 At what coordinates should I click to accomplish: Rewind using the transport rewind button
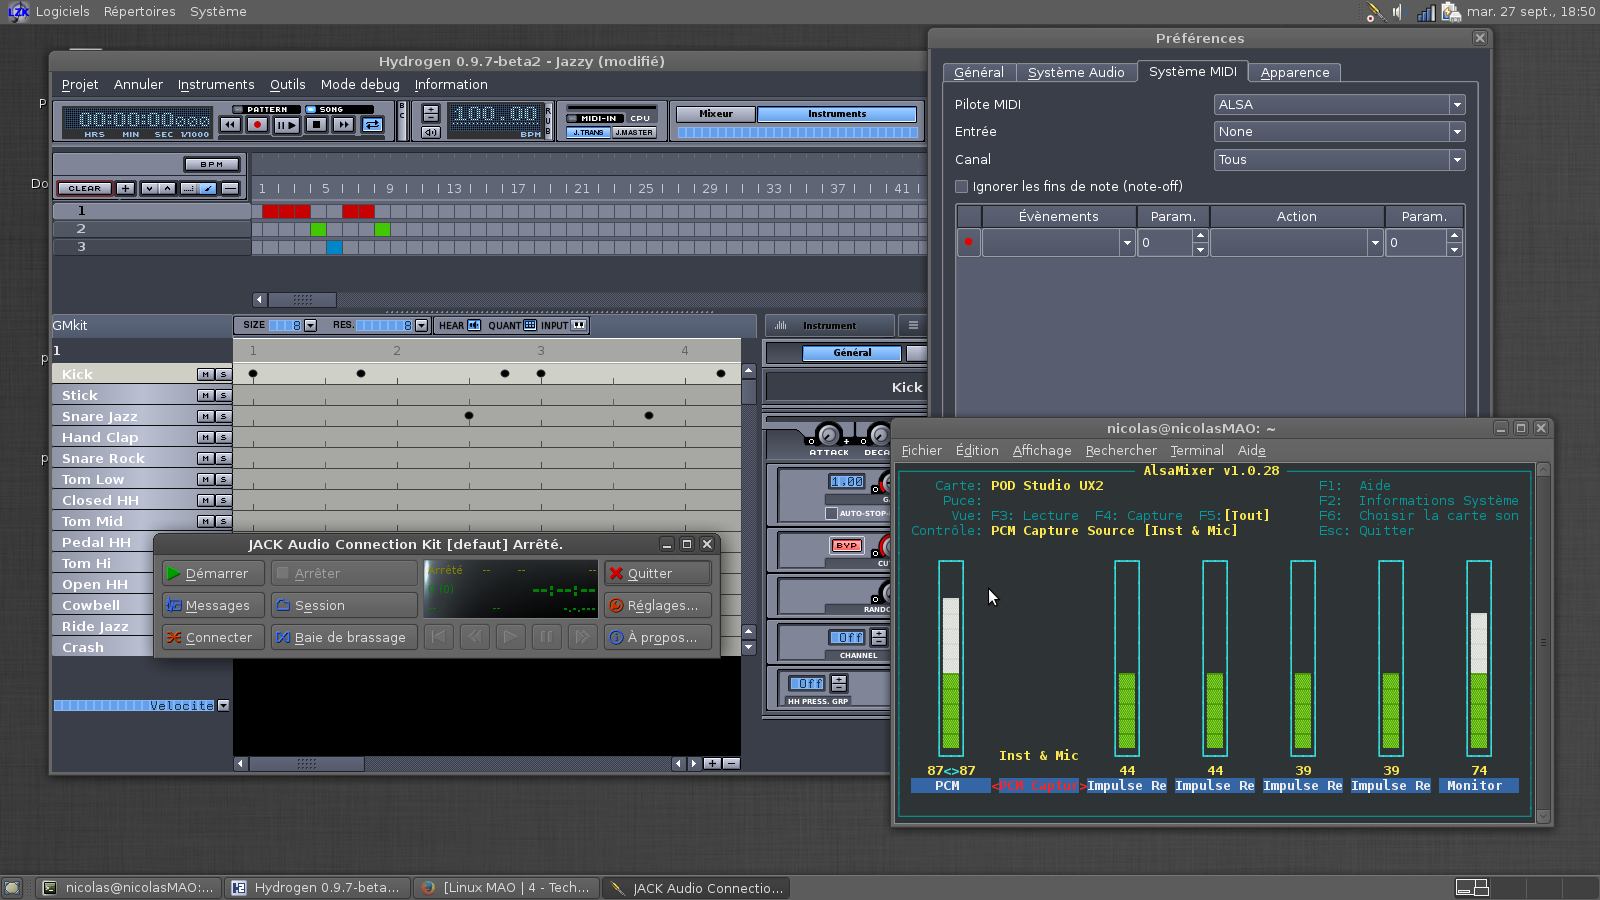[230, 125]
